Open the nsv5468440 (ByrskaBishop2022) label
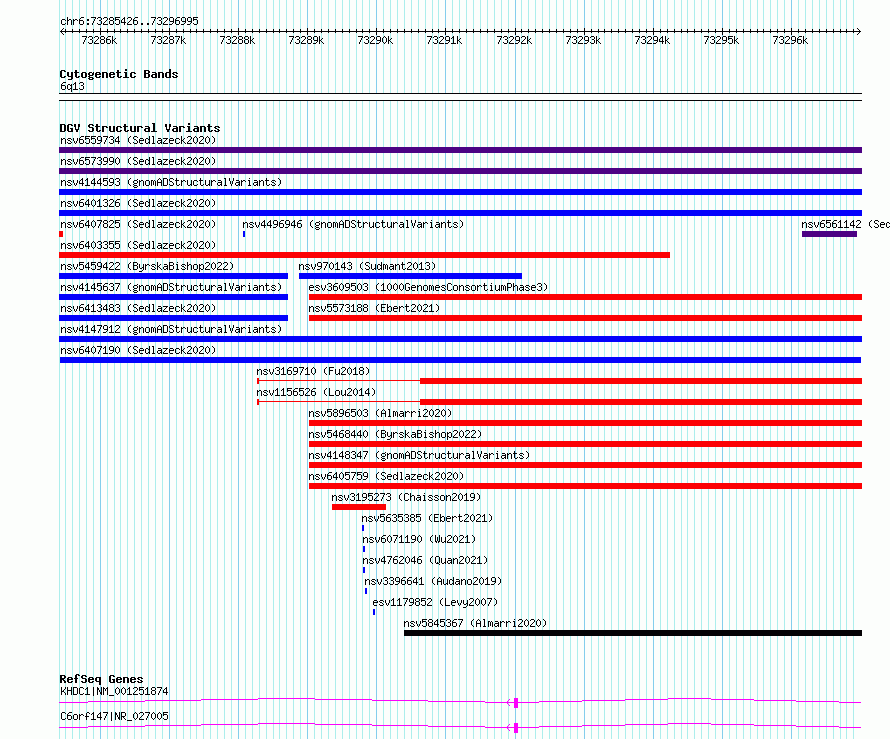890x739 pixels. 395,434
